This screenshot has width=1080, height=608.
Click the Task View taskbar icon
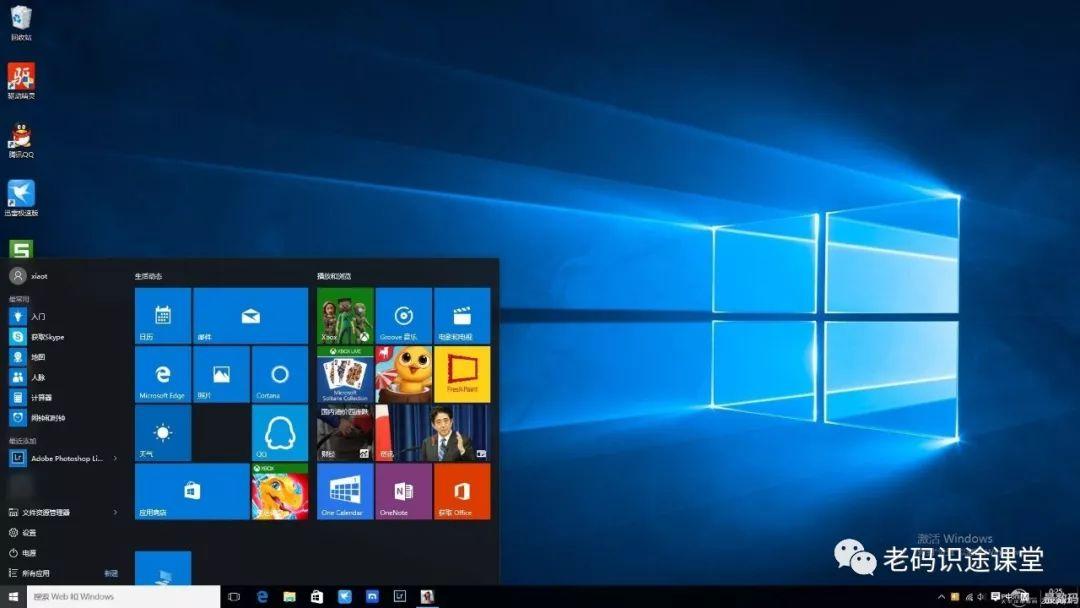(234, 597)
